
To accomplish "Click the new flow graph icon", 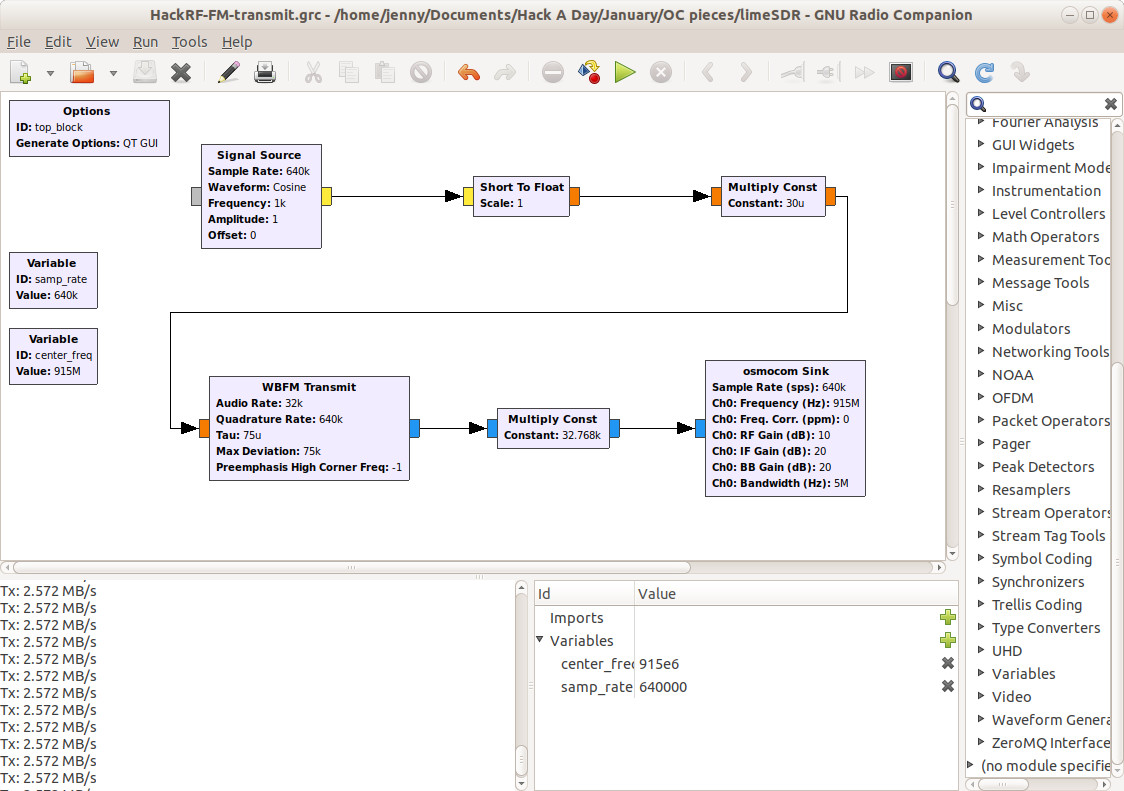I will point(22,72).
